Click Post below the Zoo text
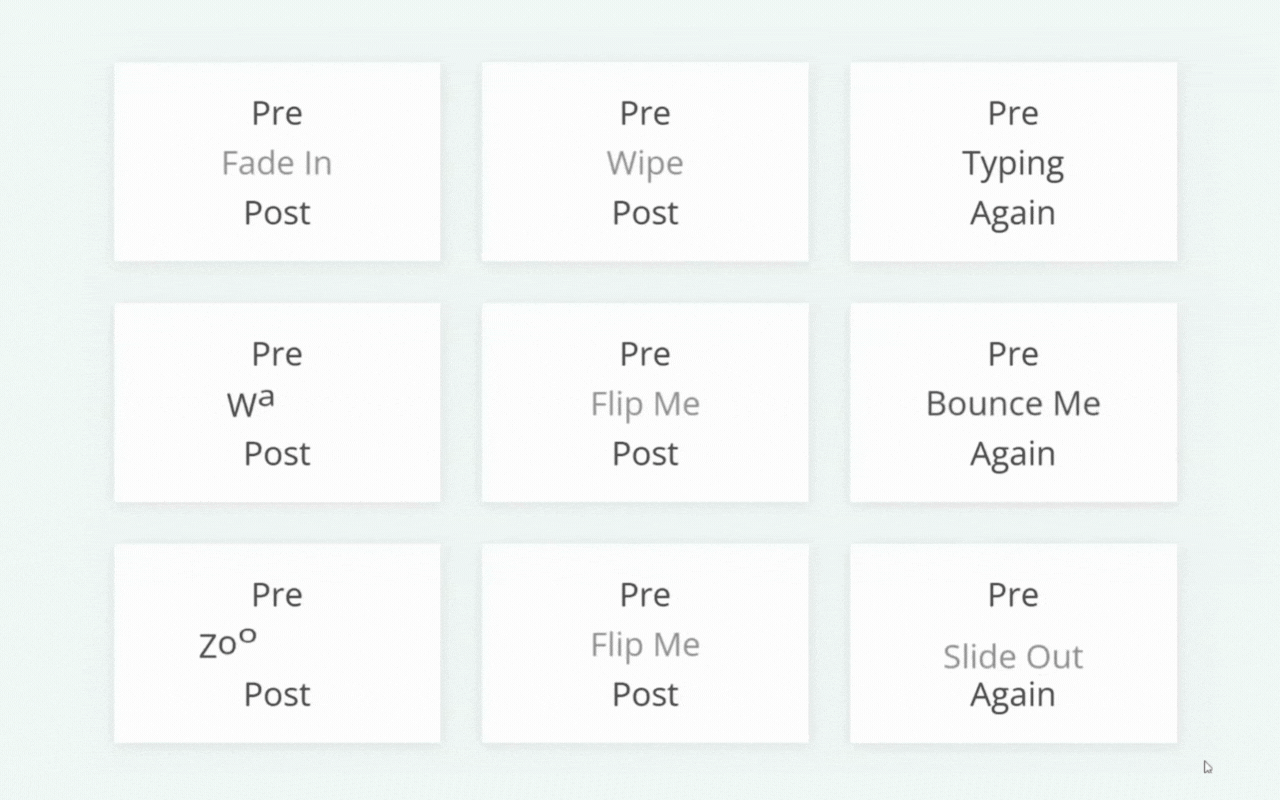The width and height of the screenshot is (1280, 800). [277, 695]
